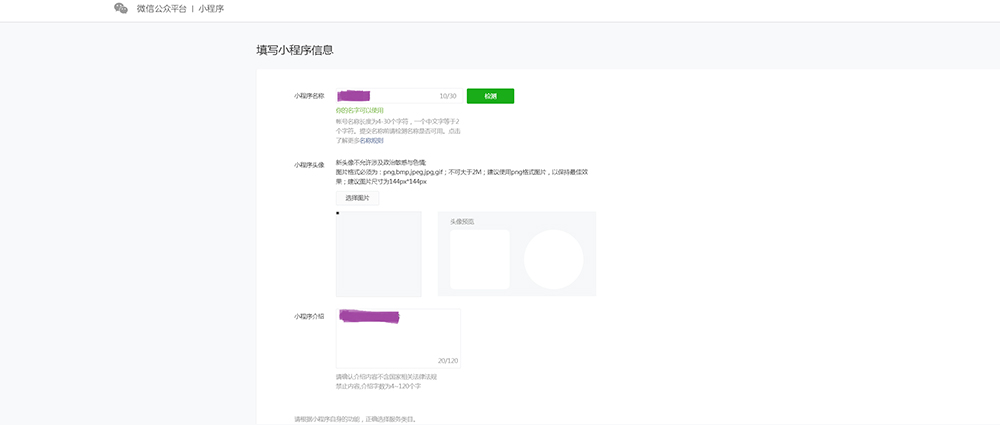Select the rounded-square avatar preview
The height and width of the screenshot is (425, 1000).
tap(479, 259)
